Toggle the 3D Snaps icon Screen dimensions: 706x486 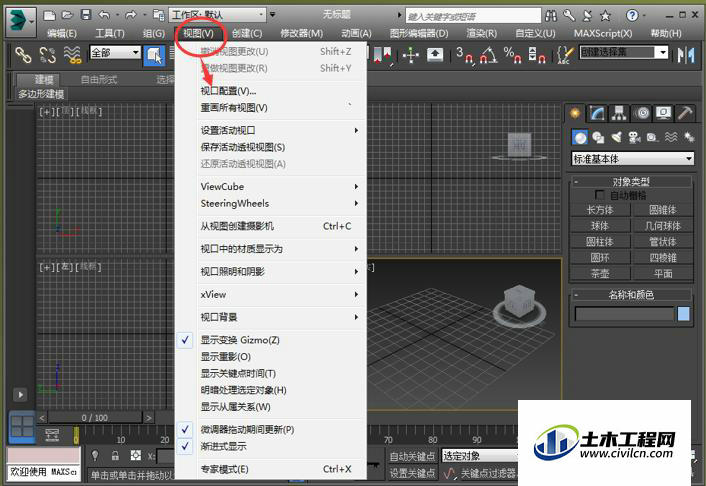pos(465,55)
